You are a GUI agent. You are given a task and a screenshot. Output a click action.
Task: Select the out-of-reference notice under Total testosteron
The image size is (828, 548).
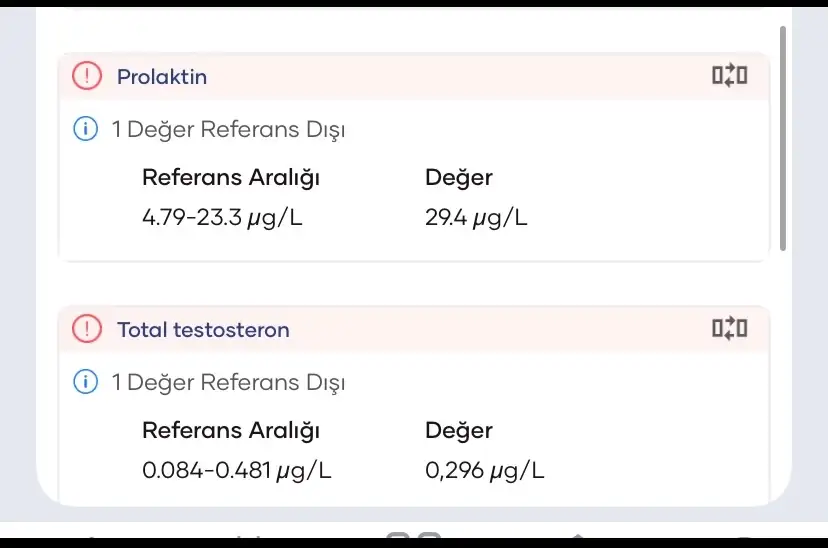(228, 382)
